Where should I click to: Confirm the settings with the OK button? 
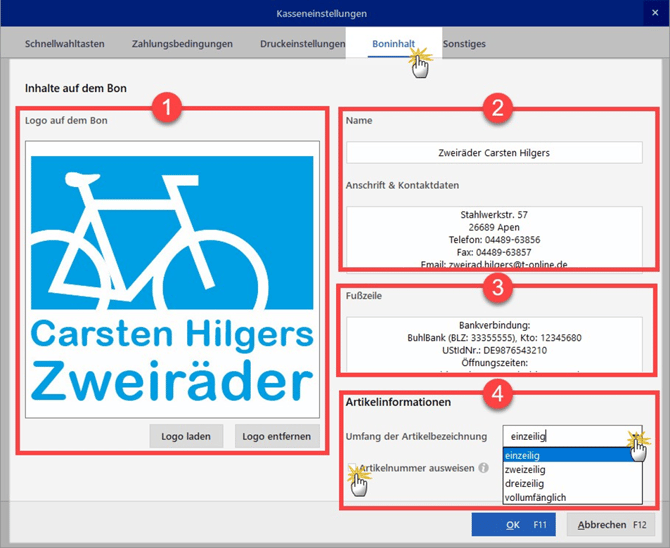[x=512, y=524]
